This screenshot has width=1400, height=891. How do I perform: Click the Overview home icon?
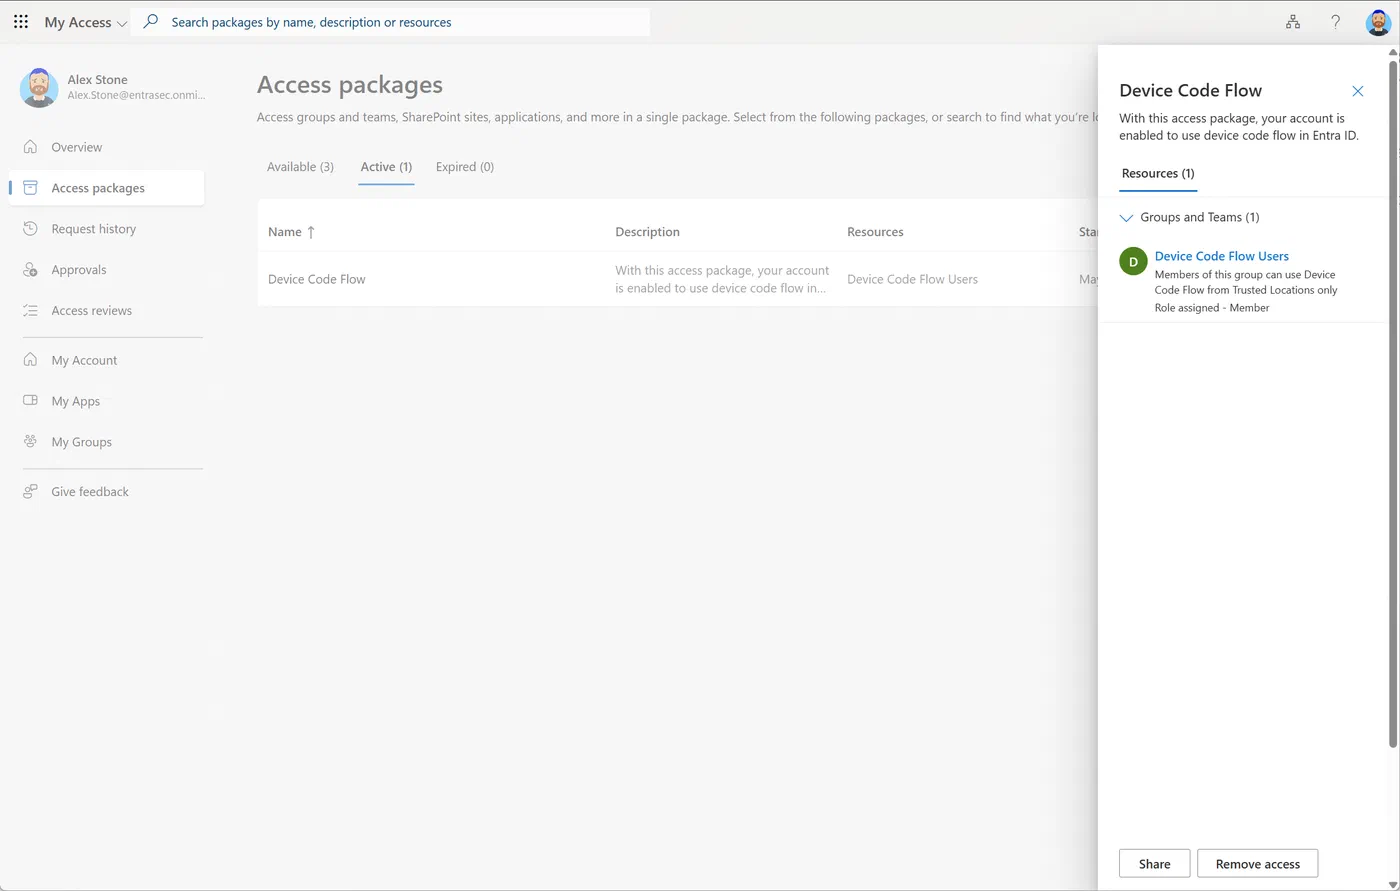(31, 147)
